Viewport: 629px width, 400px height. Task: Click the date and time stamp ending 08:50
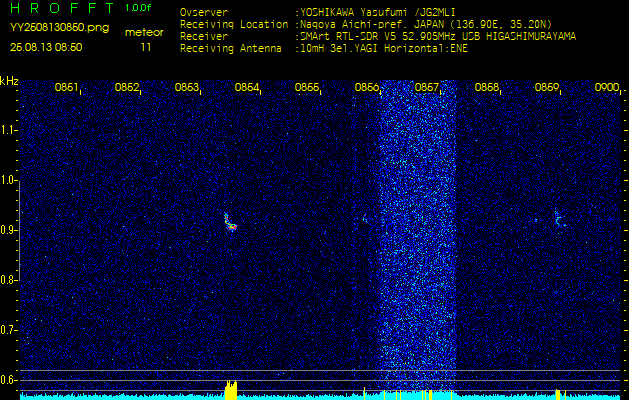pos(46,47)
